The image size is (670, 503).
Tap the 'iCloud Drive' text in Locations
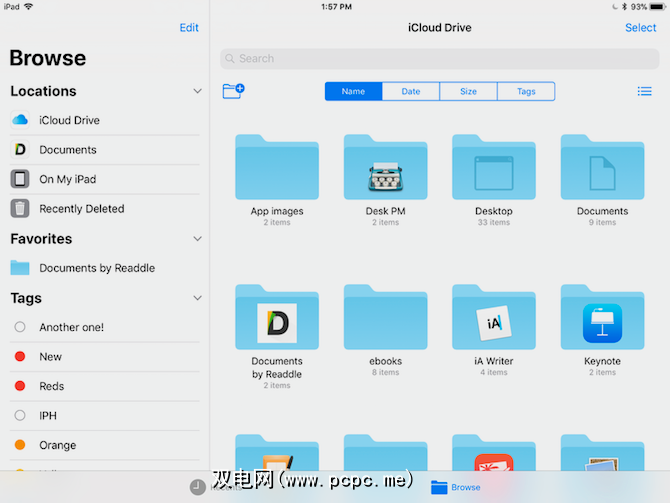[x=69, y=120]
